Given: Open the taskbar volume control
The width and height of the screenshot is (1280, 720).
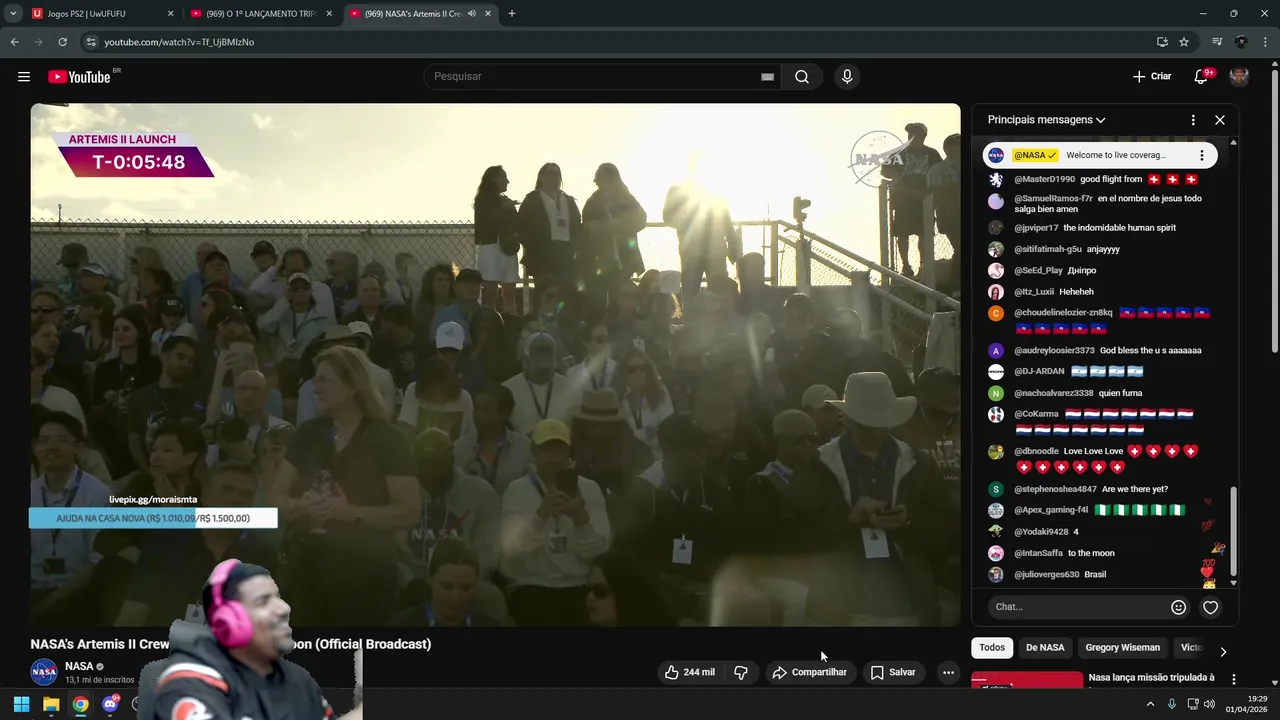Looking at the screenshot, I should tap(1209, 704).
